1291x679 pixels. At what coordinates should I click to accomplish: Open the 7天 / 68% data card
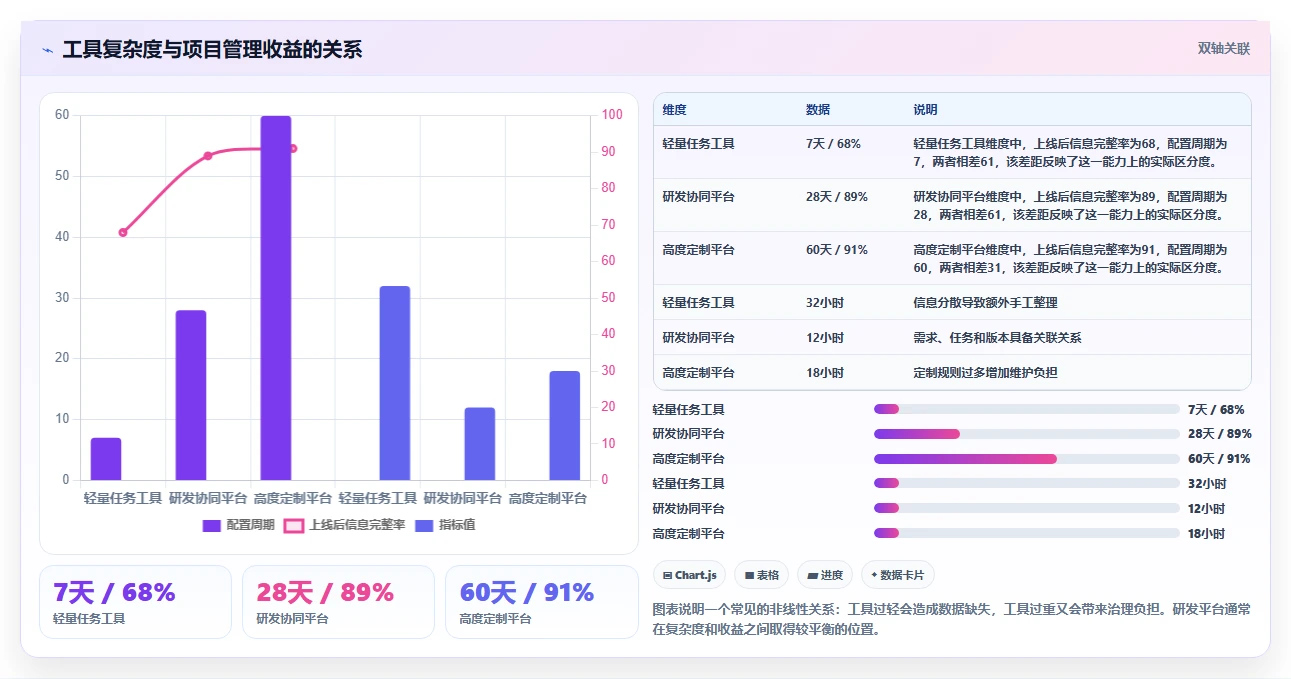coord(134,602)
